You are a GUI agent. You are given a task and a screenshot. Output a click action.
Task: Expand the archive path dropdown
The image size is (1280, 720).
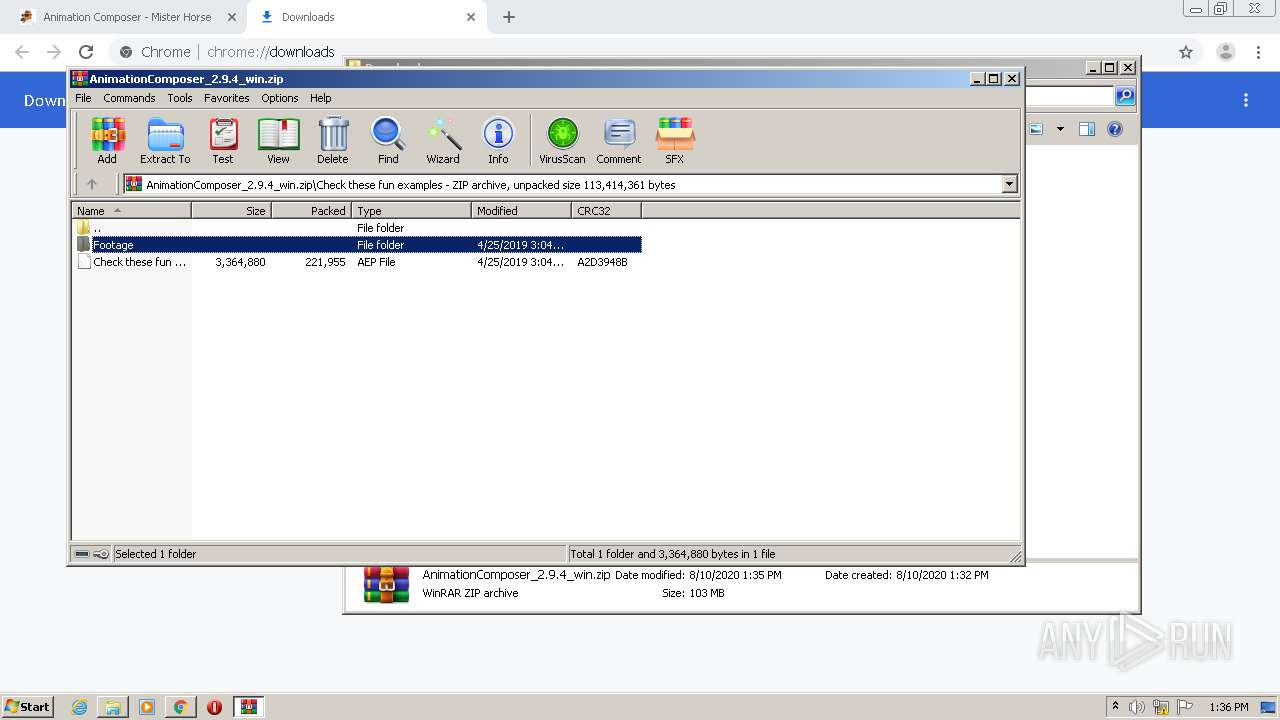pyautogui.click(x=1009, y=184)
